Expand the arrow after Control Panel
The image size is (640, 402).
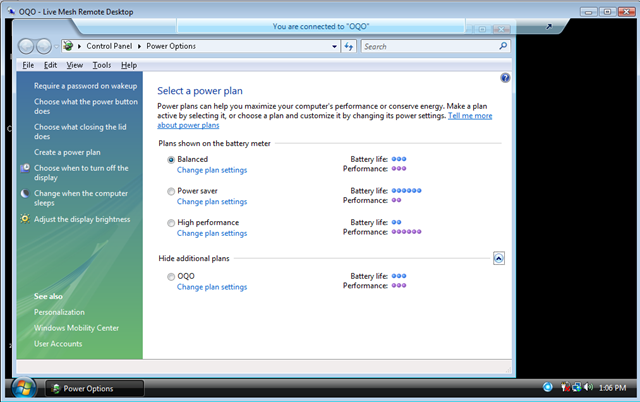139,46
